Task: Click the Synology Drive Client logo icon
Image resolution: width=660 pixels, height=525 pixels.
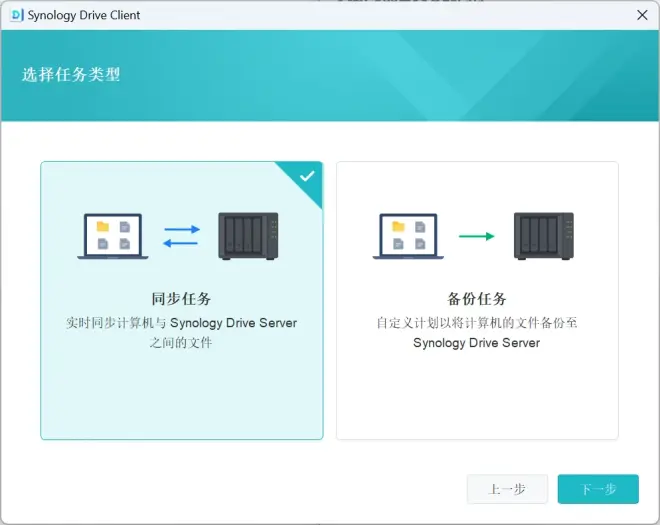Action: (16, 15)
